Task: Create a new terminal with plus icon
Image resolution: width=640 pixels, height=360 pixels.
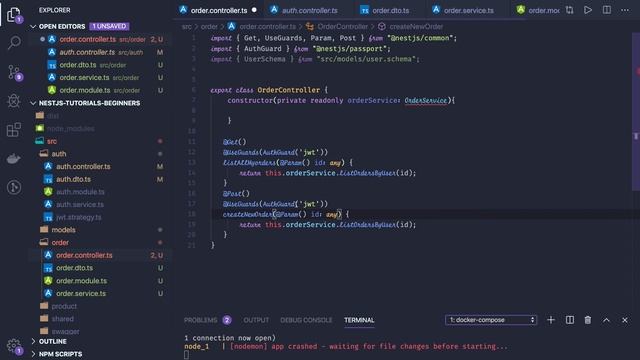Action: coord(551,320)
